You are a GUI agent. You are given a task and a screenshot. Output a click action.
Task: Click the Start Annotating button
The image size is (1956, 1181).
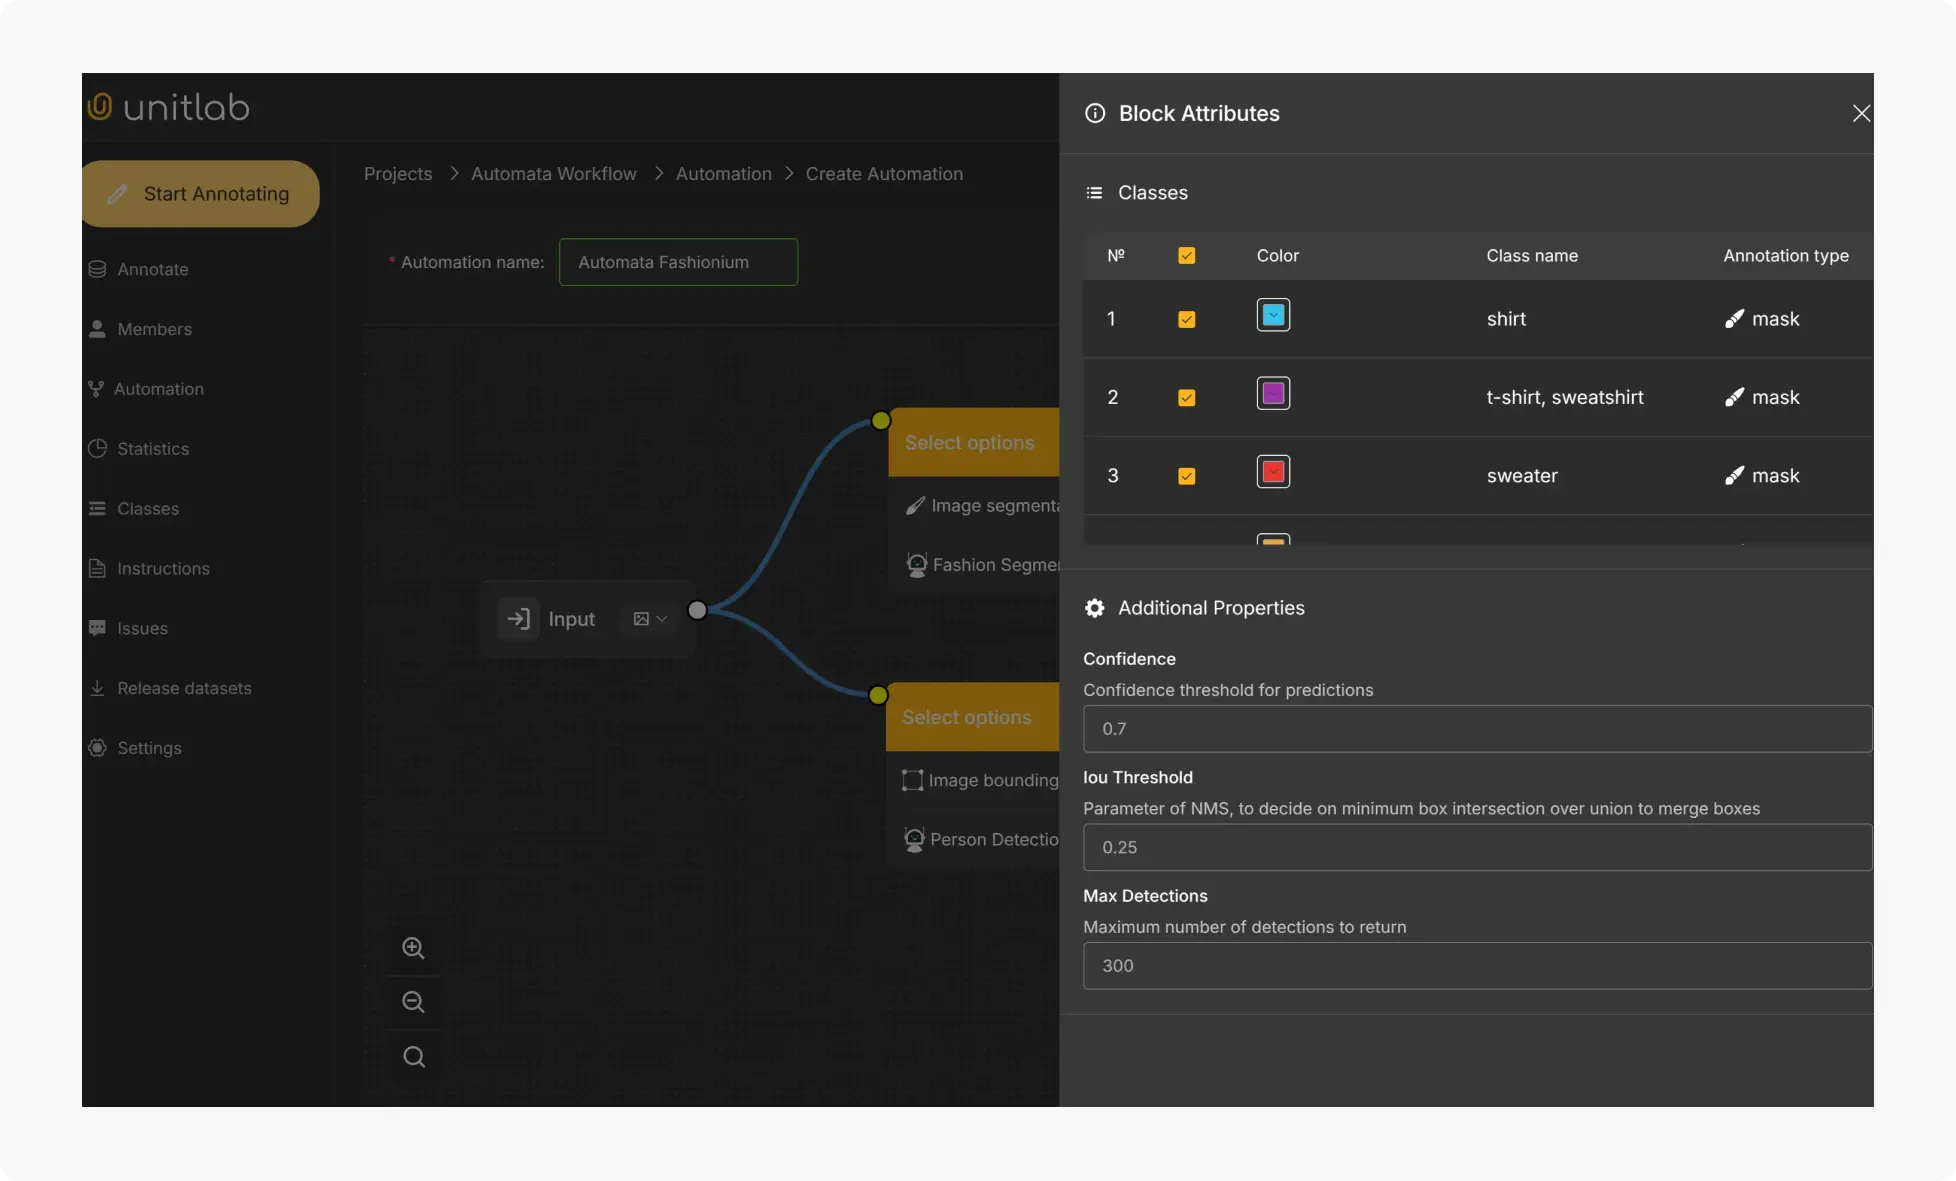(x=201, y=194)
